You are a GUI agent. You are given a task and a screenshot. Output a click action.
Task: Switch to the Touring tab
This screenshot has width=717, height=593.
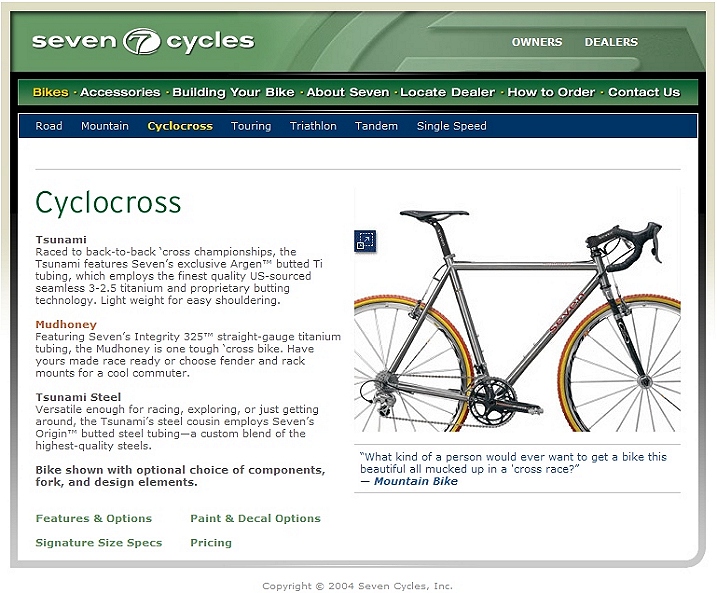pos(251,126)
